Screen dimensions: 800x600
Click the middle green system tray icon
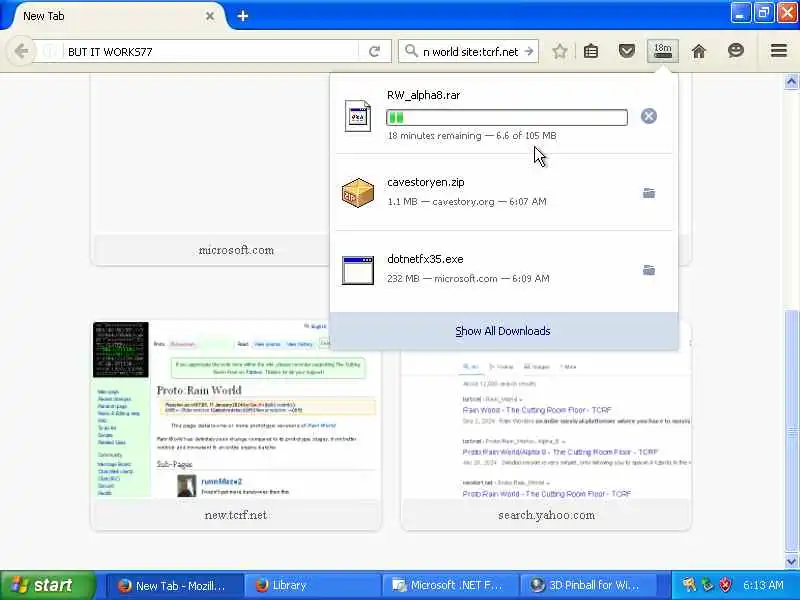pos(707,585)
